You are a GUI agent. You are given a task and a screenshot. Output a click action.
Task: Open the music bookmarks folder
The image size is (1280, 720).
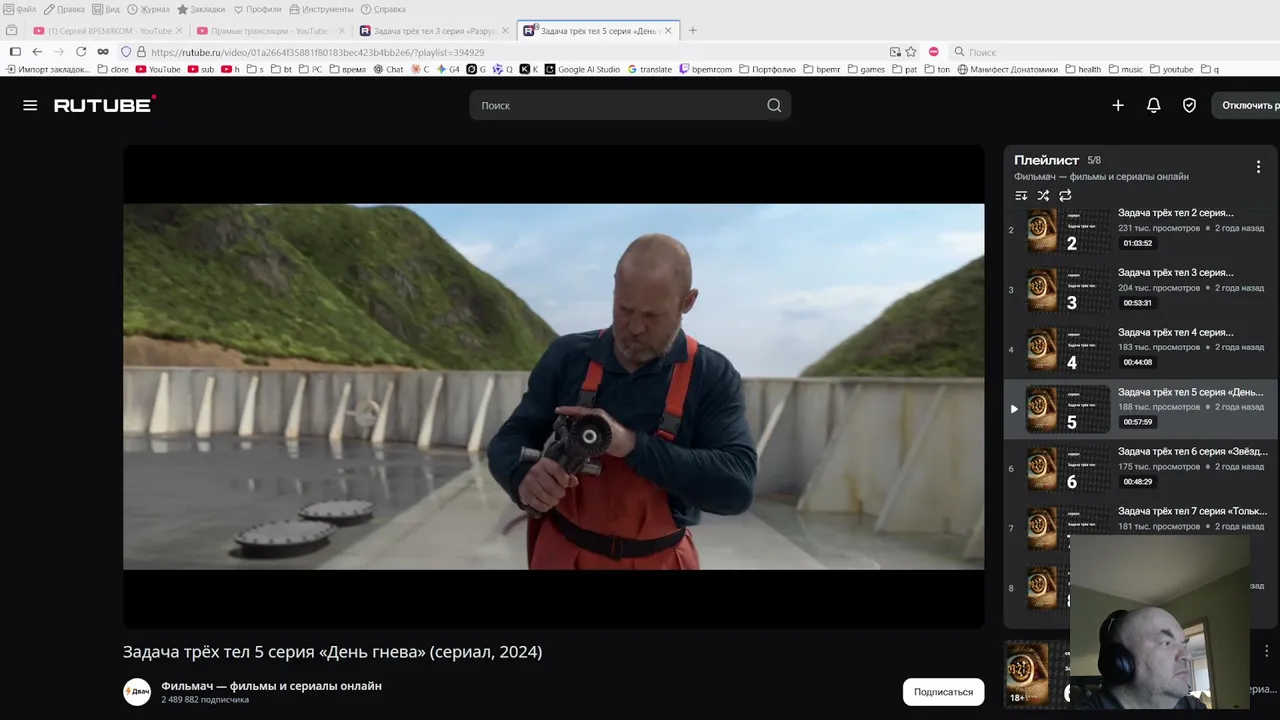[1125, 70]
